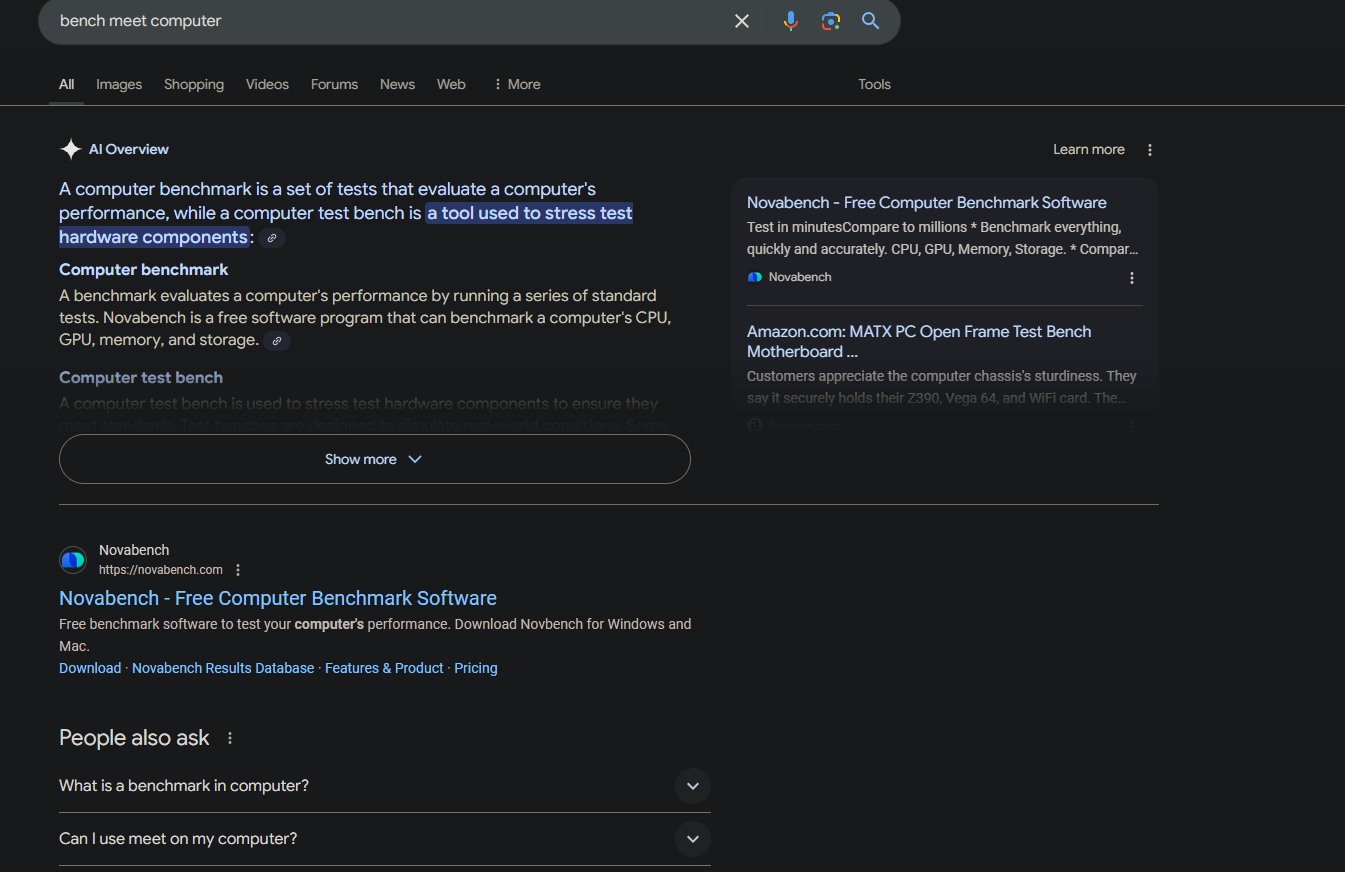Click the Learn more link
The image size is (1345, 872).
(x=1088, y=149)
